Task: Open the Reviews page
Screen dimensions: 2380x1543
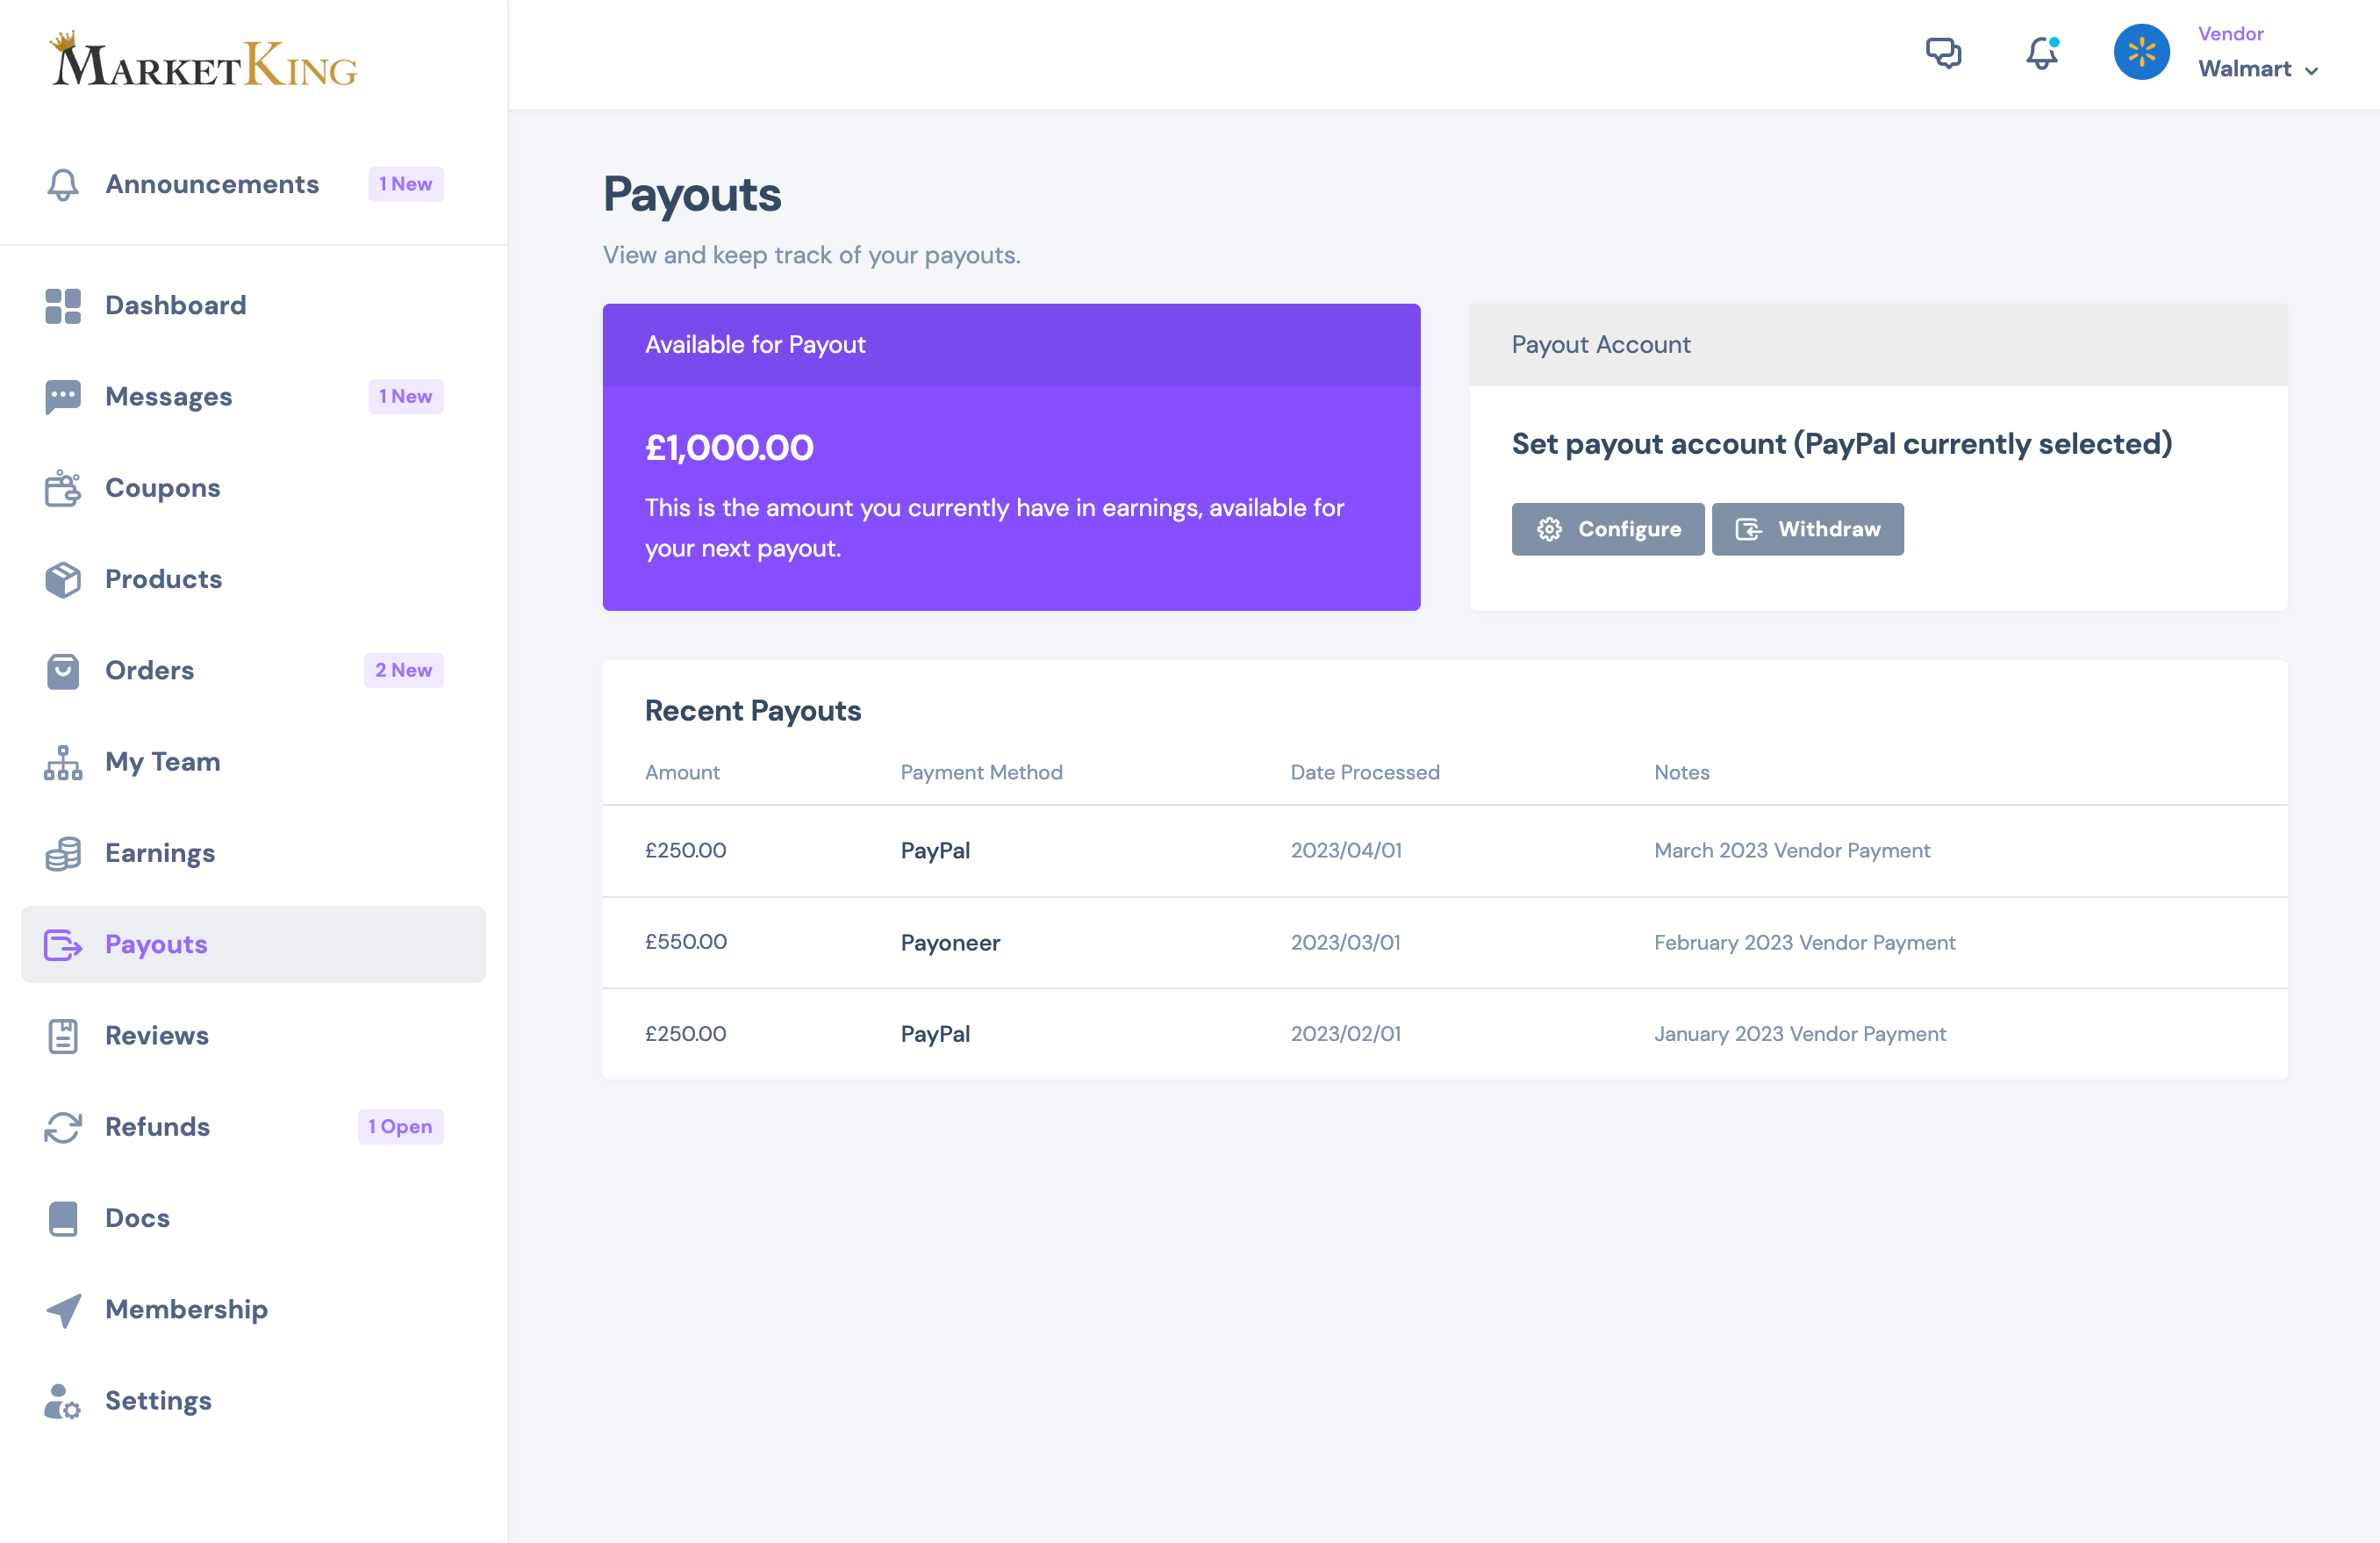Action: 157,1035
